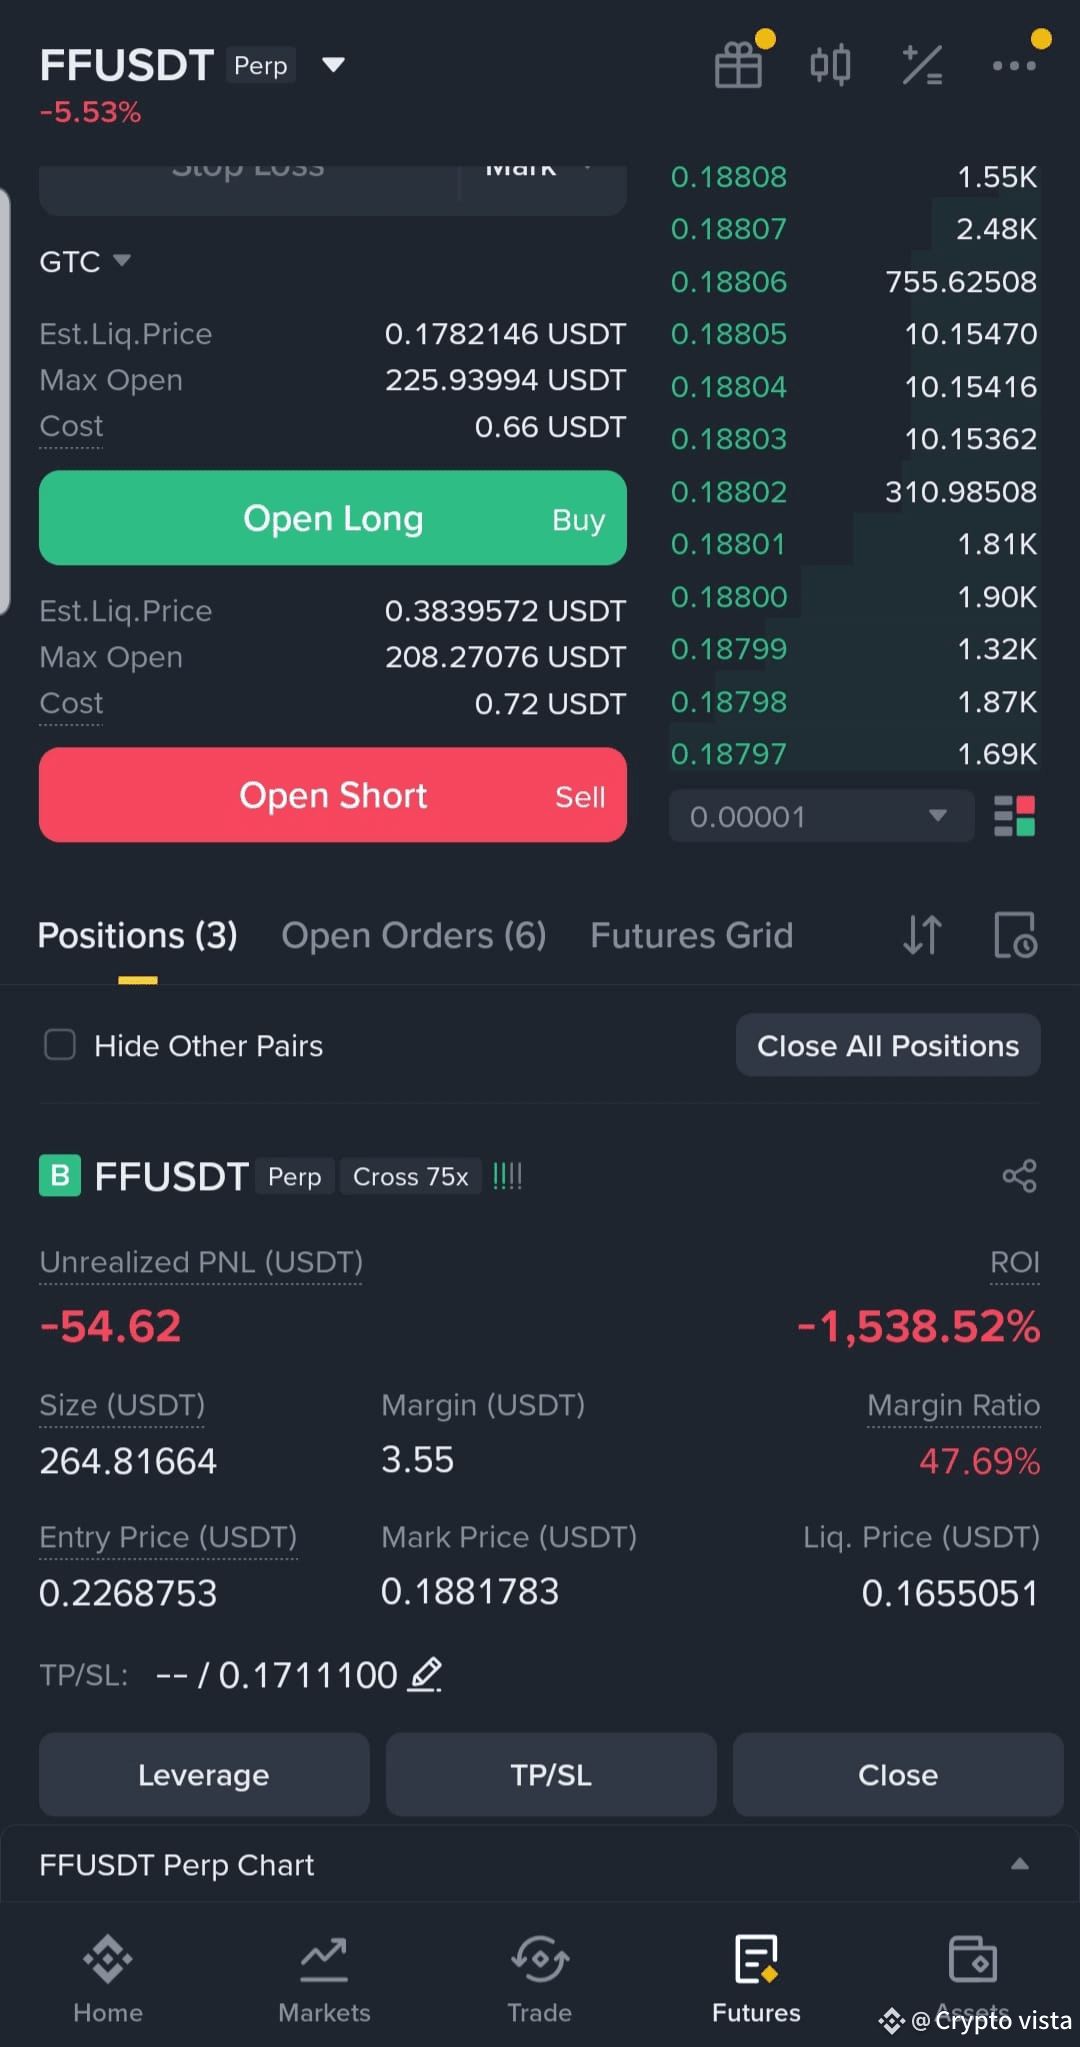Viewport: 1080px width, 2047px height.
Task: Open the three-dot more options menu
Action: point(1014,65)
